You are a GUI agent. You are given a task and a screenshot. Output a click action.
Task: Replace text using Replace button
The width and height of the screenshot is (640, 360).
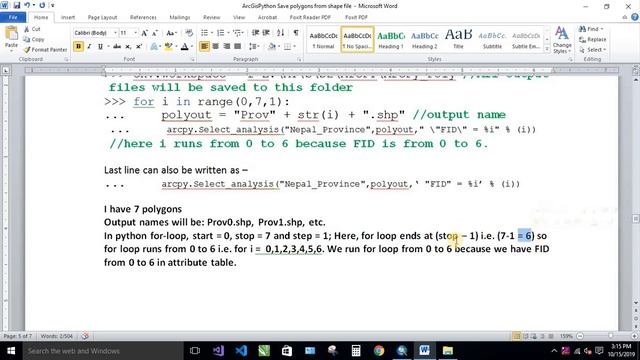click(592, 40)
